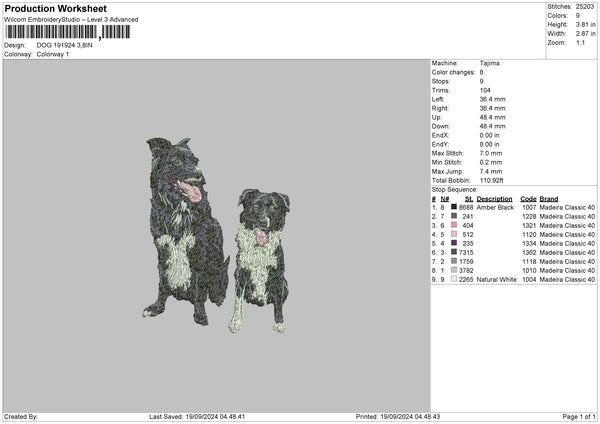600x424 pixels.
Task: Click the Total Bobbin value '110.92ft'
Action: [492, 180]
